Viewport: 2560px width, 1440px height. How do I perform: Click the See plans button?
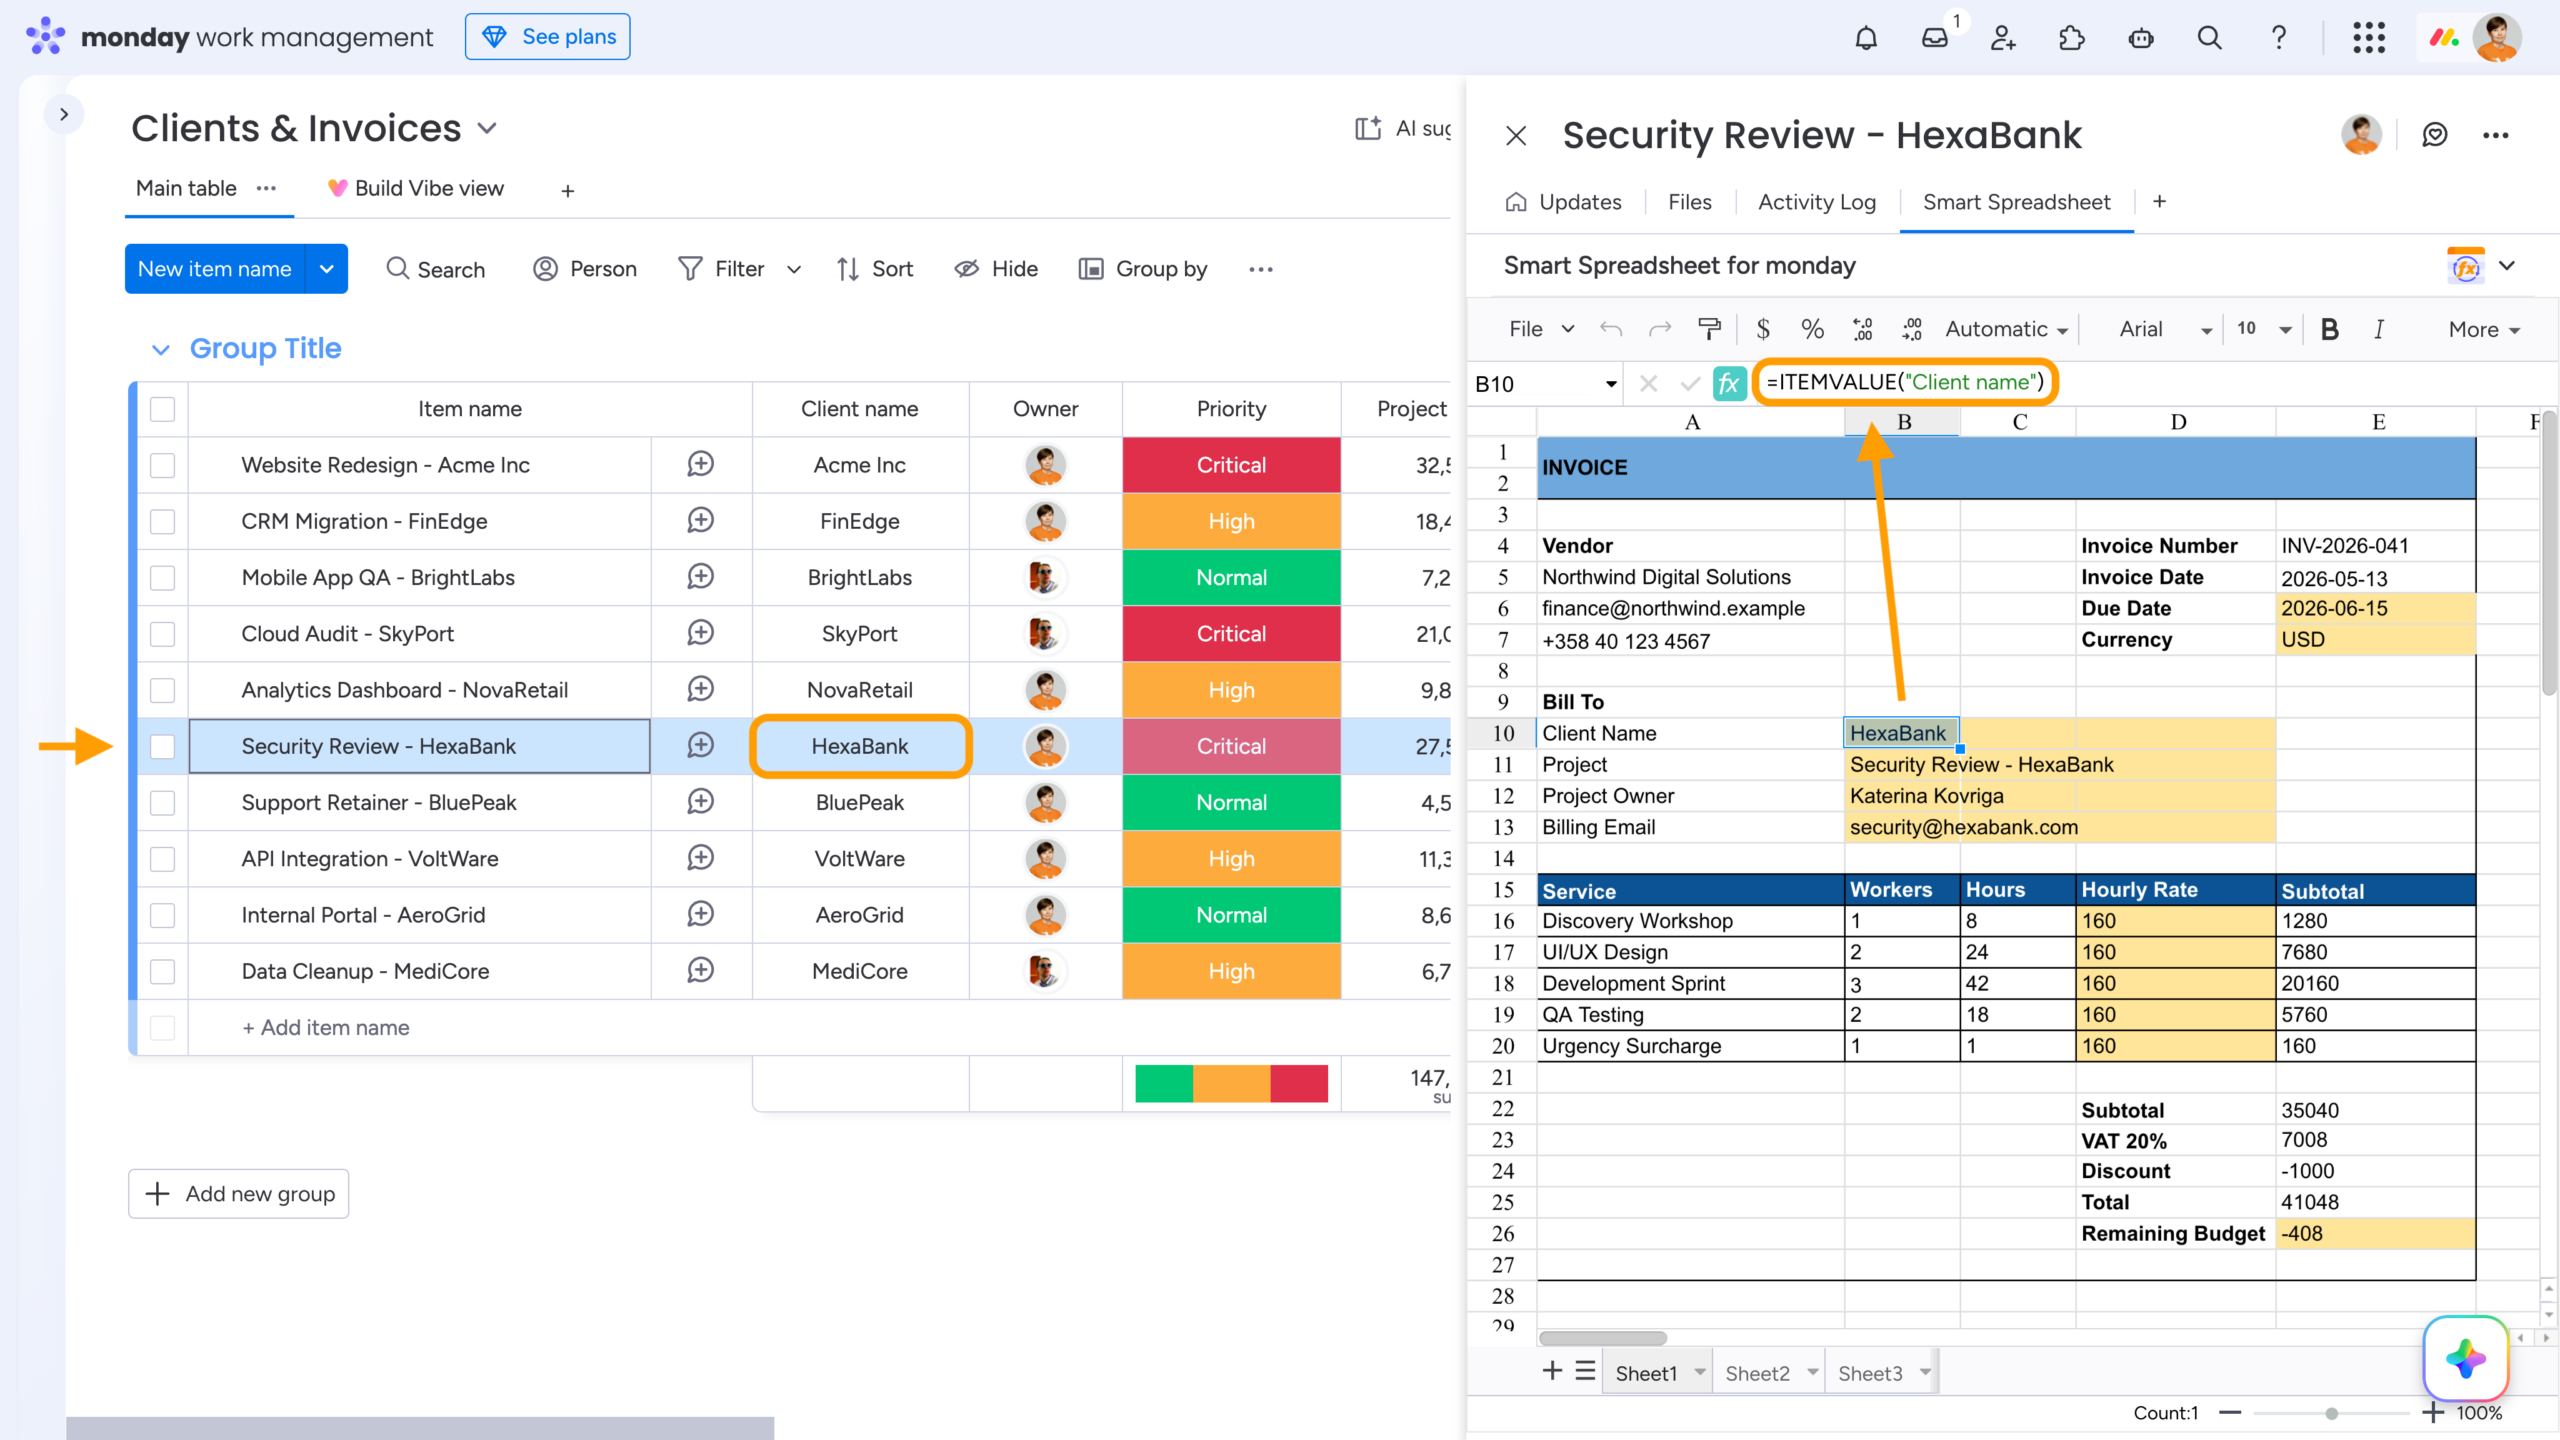click(548, 37)
